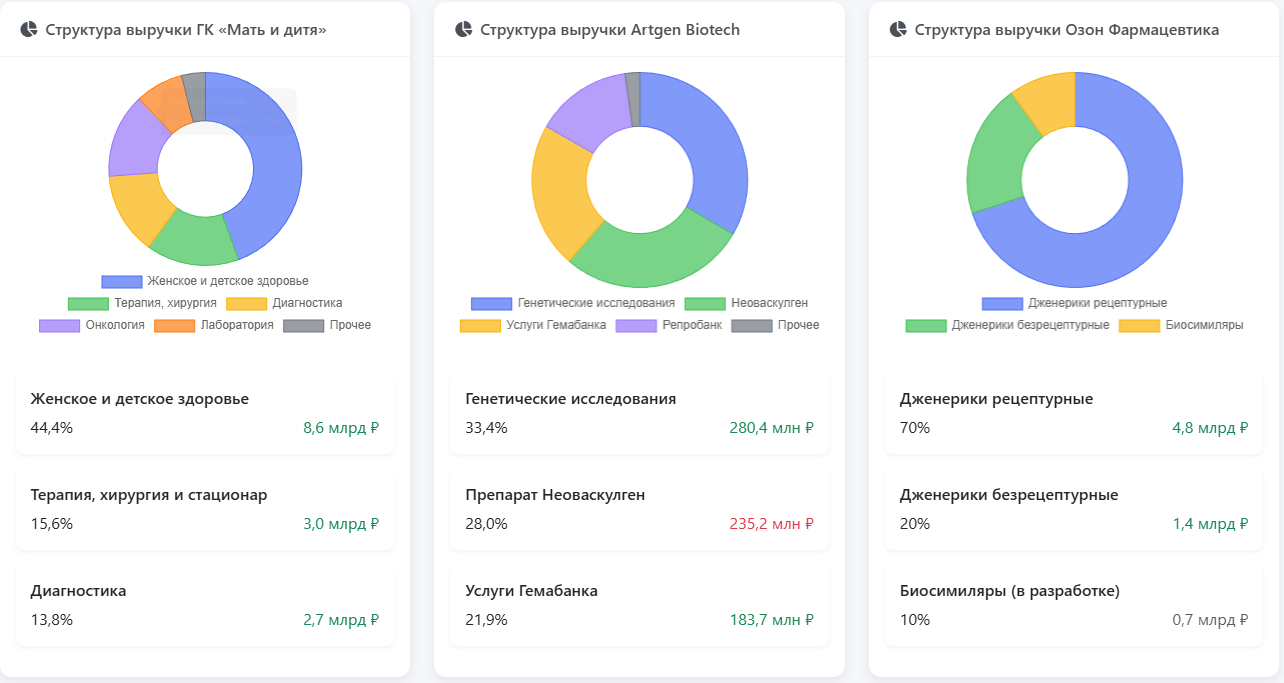This screenshot has width=1284, height=683.
Task: Toggle yellow «Услуги Гемабанка» legend swatch
Action: [480, 325]
